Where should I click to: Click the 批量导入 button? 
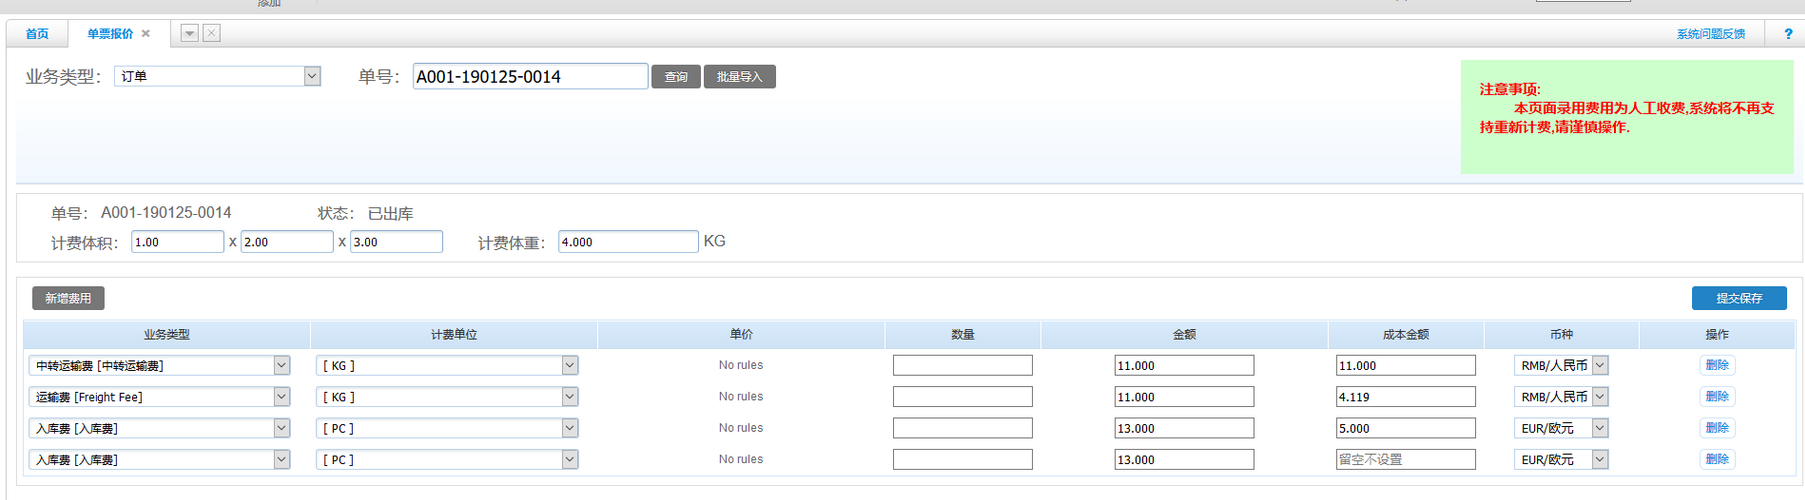tap(739, 77)
